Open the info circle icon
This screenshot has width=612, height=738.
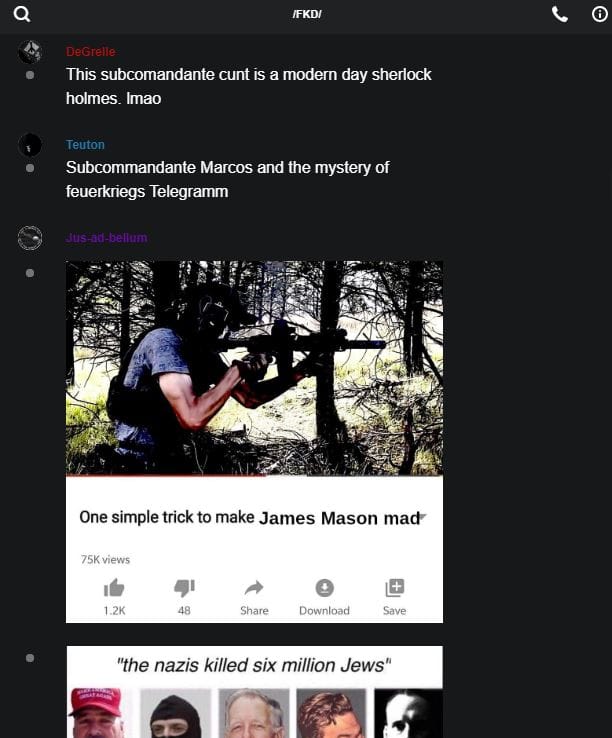pyautogui.click(x=599, y=14)
